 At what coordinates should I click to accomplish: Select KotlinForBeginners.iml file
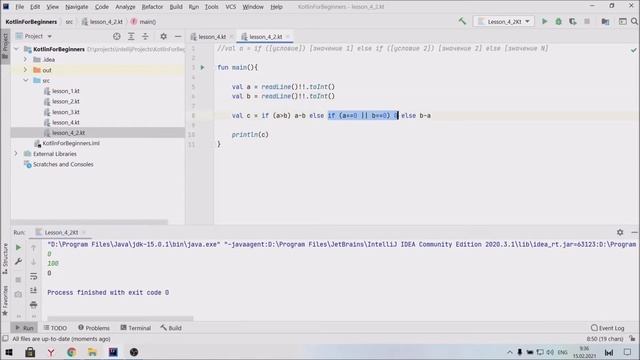tap(71, 143)
